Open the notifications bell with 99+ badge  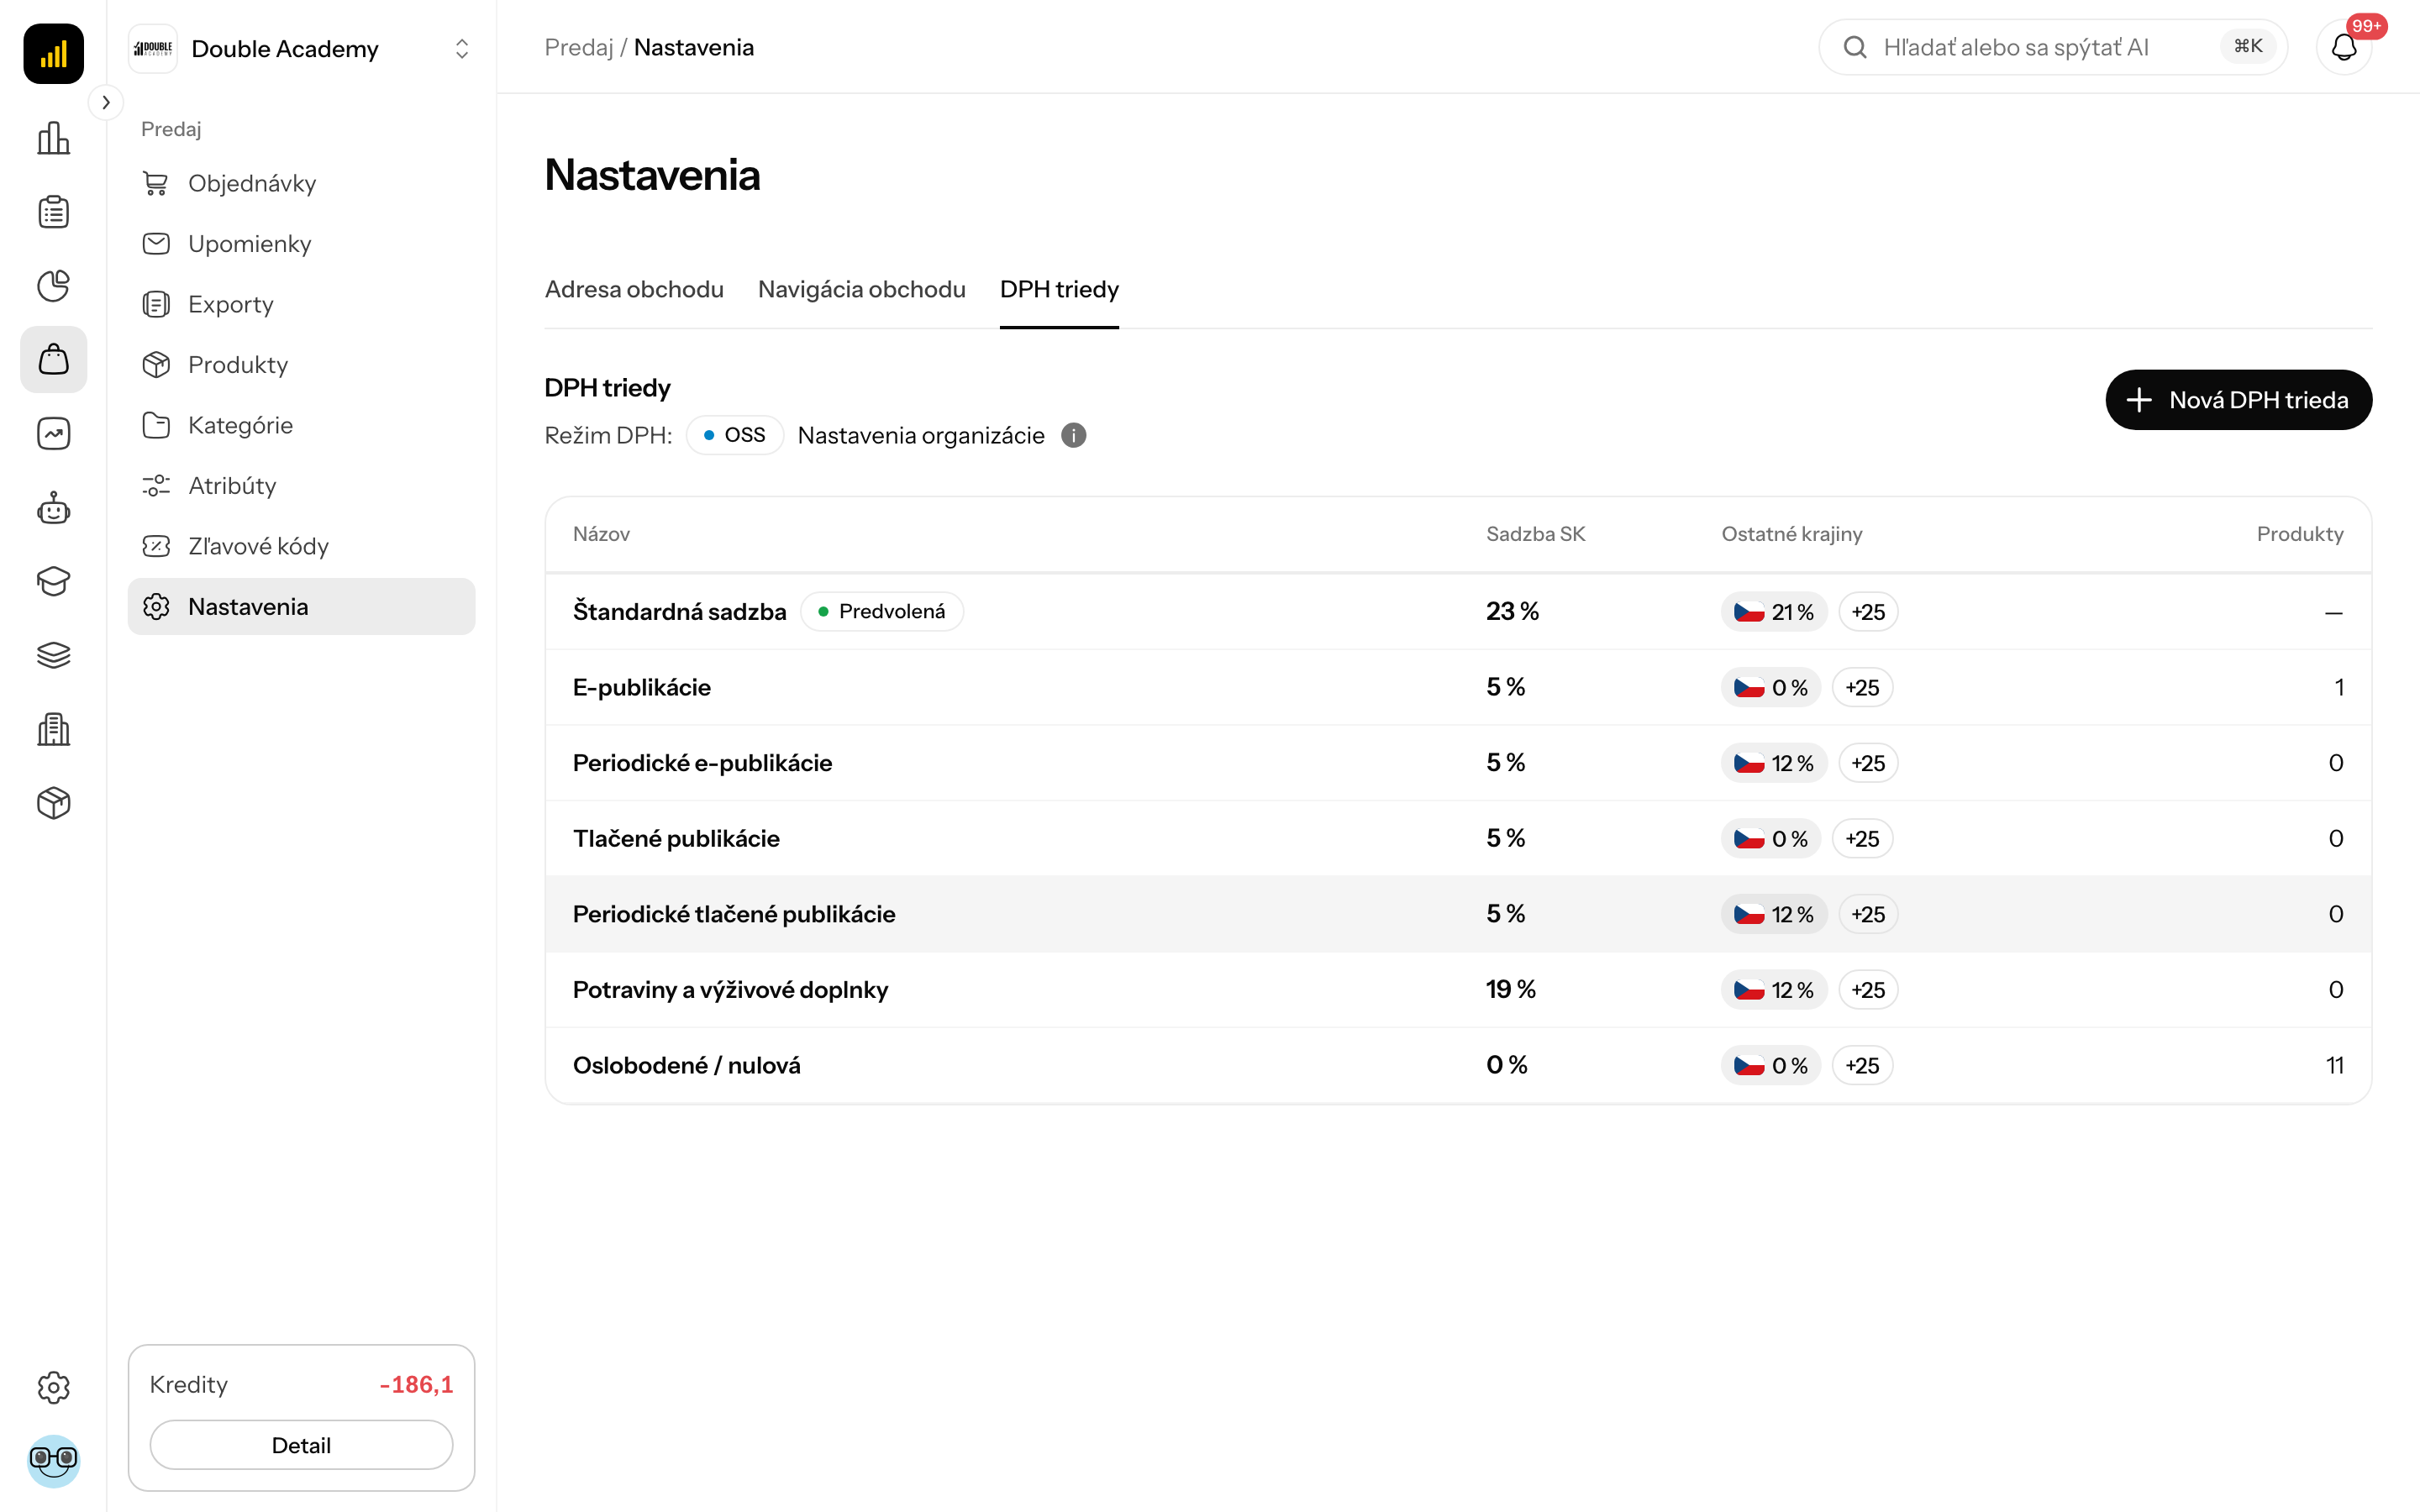pyautogui.click(x=2344, y=47)
